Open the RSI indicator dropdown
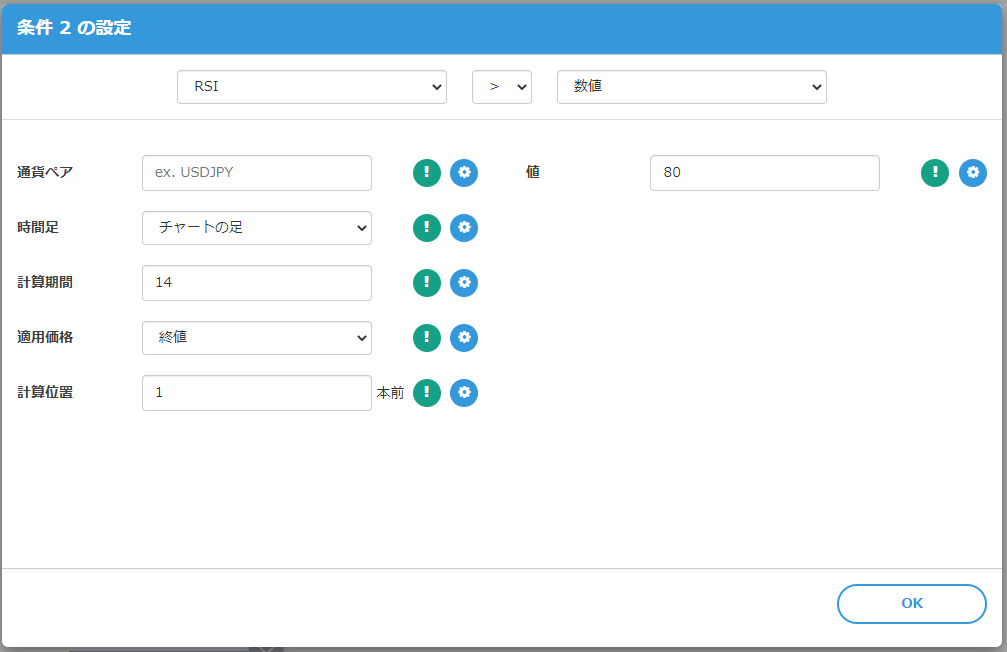Screen dimensions: 1007x652 (x=312, y=87)
